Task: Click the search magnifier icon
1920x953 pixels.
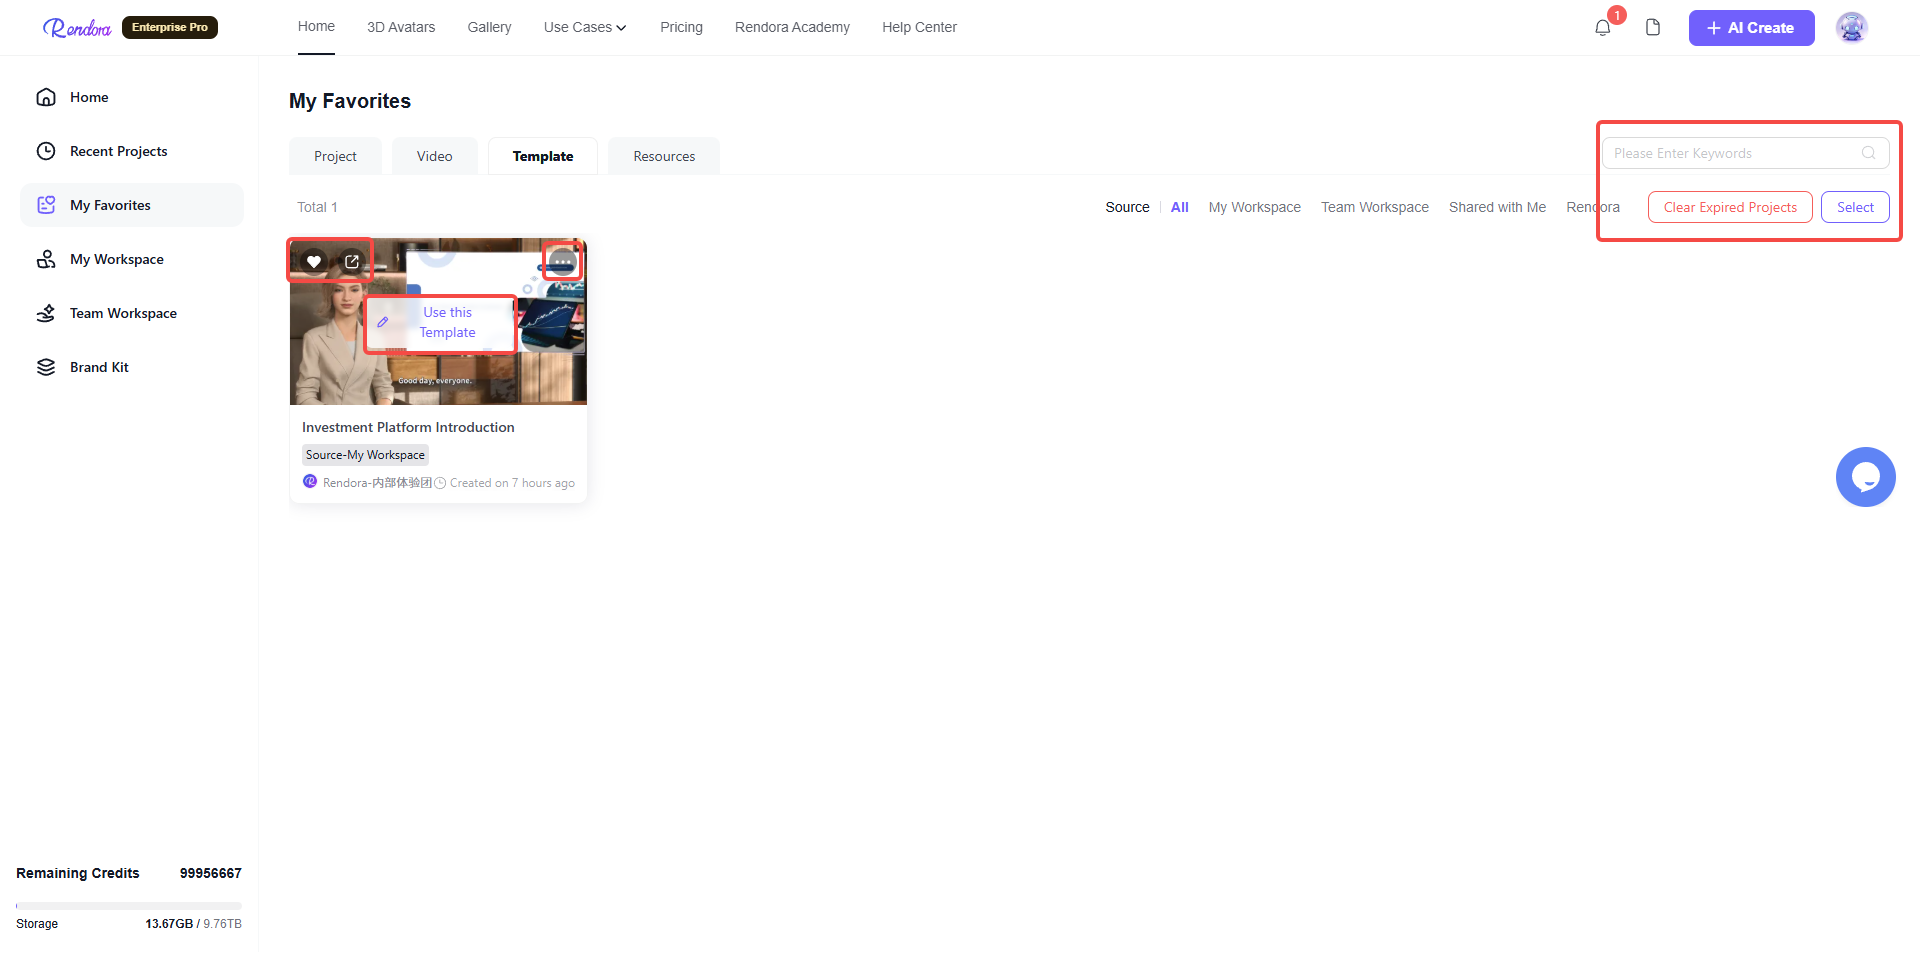Action: (1868, 153)
